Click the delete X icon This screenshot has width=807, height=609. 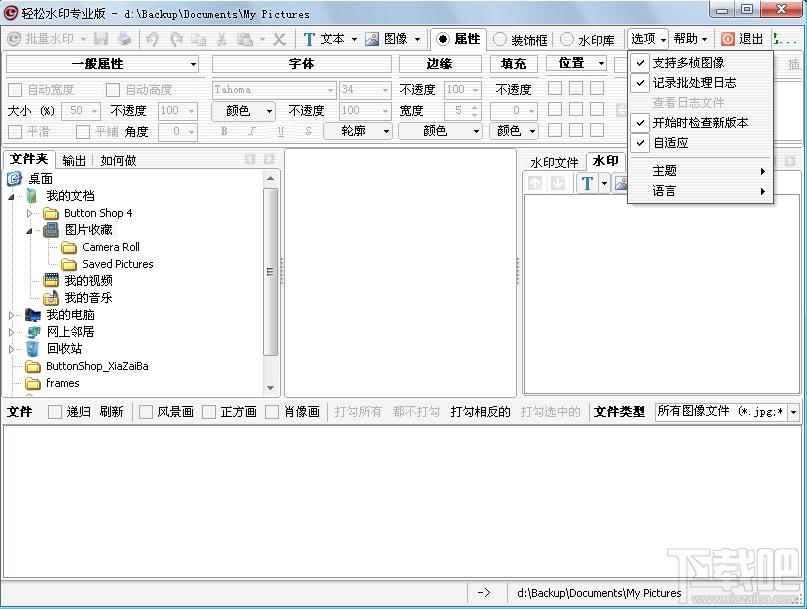click(x=279, y=39)
